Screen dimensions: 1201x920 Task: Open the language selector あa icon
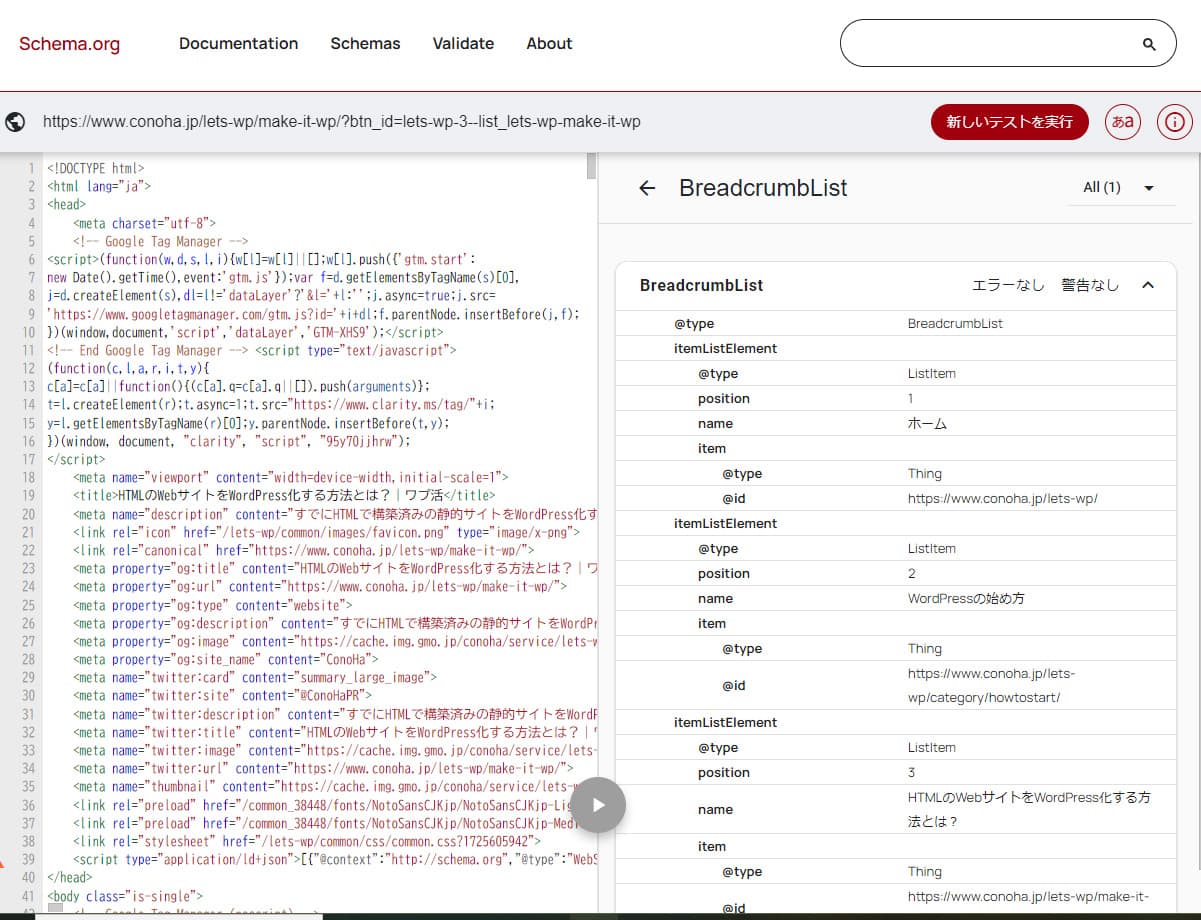(1123, 122)
